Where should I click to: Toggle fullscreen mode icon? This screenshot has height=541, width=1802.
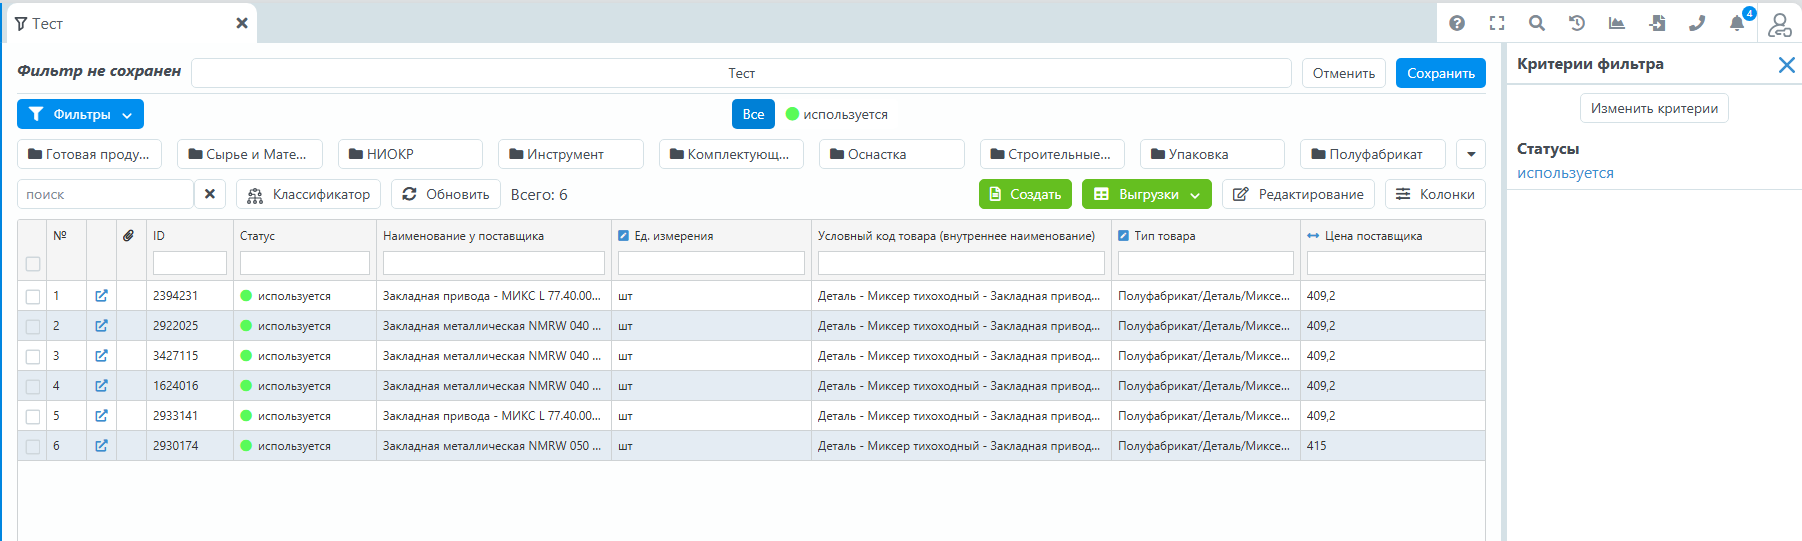pyautogui.click(x=1497, y=23)
